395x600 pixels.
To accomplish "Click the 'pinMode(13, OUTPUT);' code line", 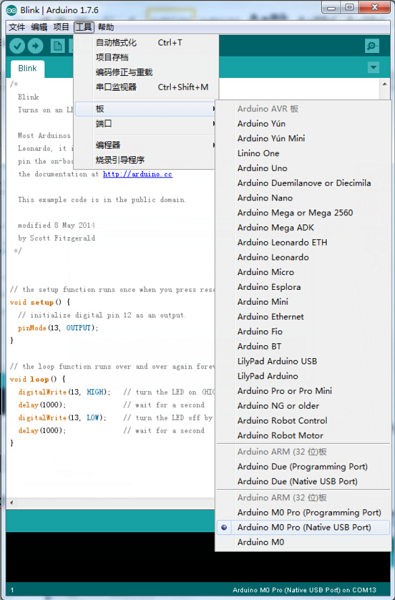I will click(58, 328).
